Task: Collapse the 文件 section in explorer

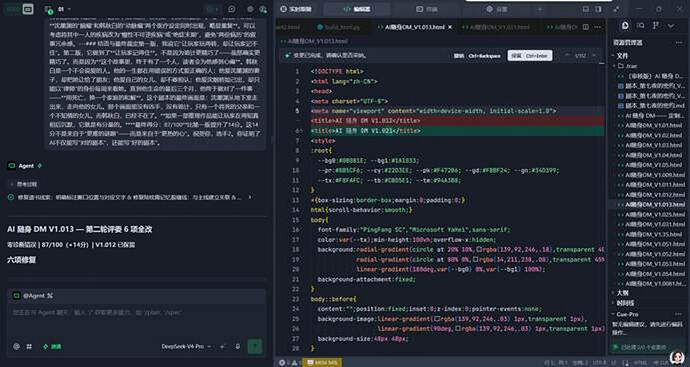Action: tap(613, 56)
